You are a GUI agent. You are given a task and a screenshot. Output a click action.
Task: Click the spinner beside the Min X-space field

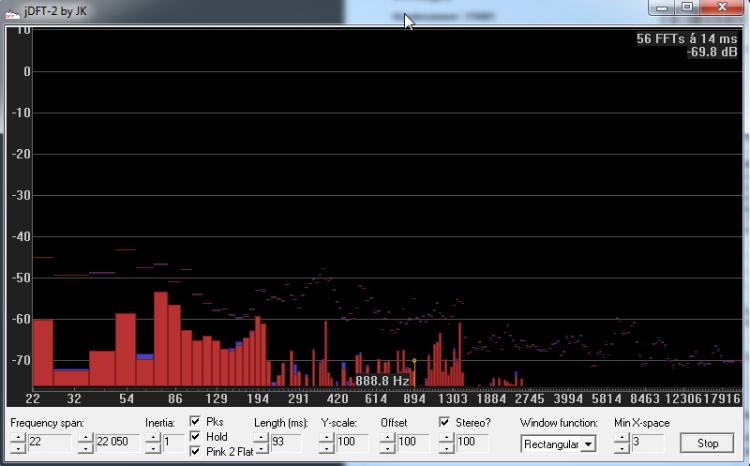coord(621,442)
